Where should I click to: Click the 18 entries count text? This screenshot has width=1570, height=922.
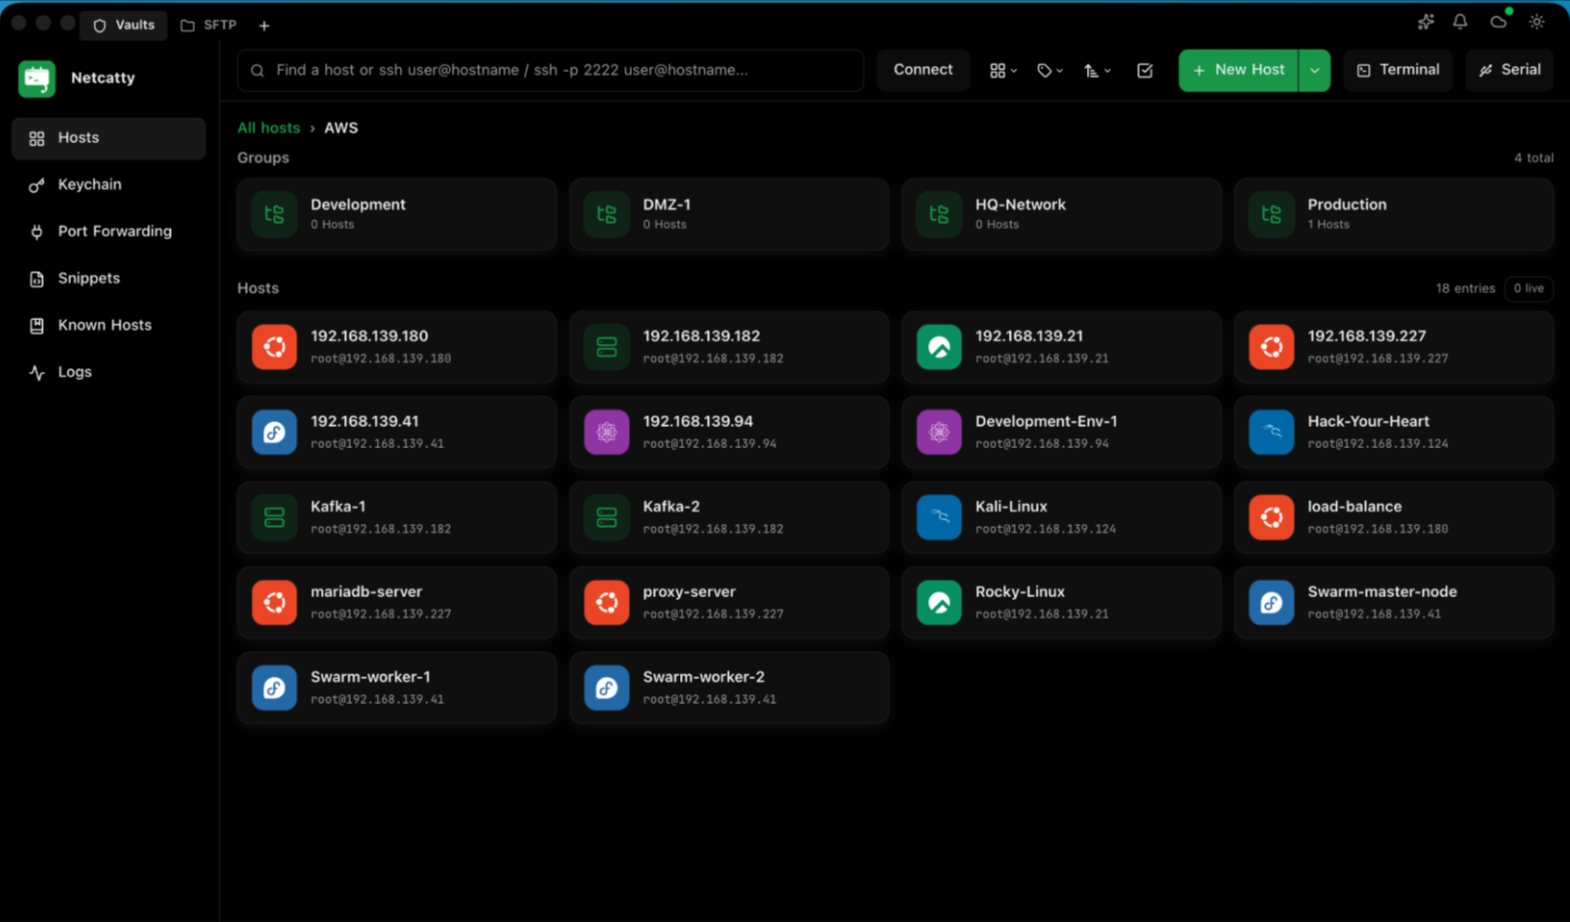[x=1465, y=289]
